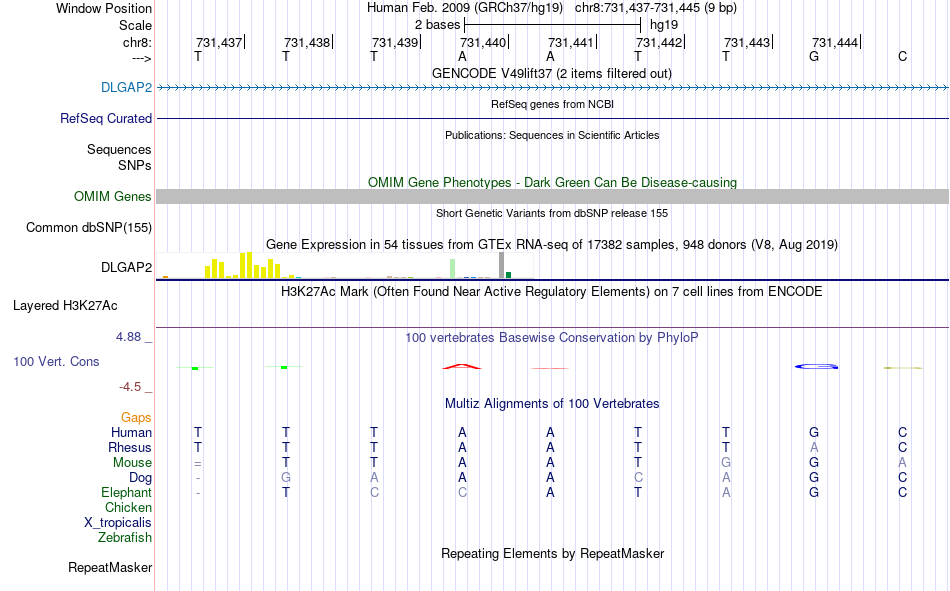Click the Basewise Conservation by PhyloP title
Screen dimensions: 950x591
coord(551,338)
